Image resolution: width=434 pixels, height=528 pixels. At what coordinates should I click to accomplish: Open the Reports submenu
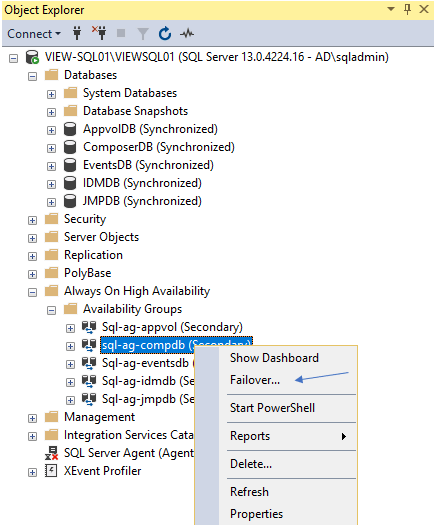(x=288, y=436)
